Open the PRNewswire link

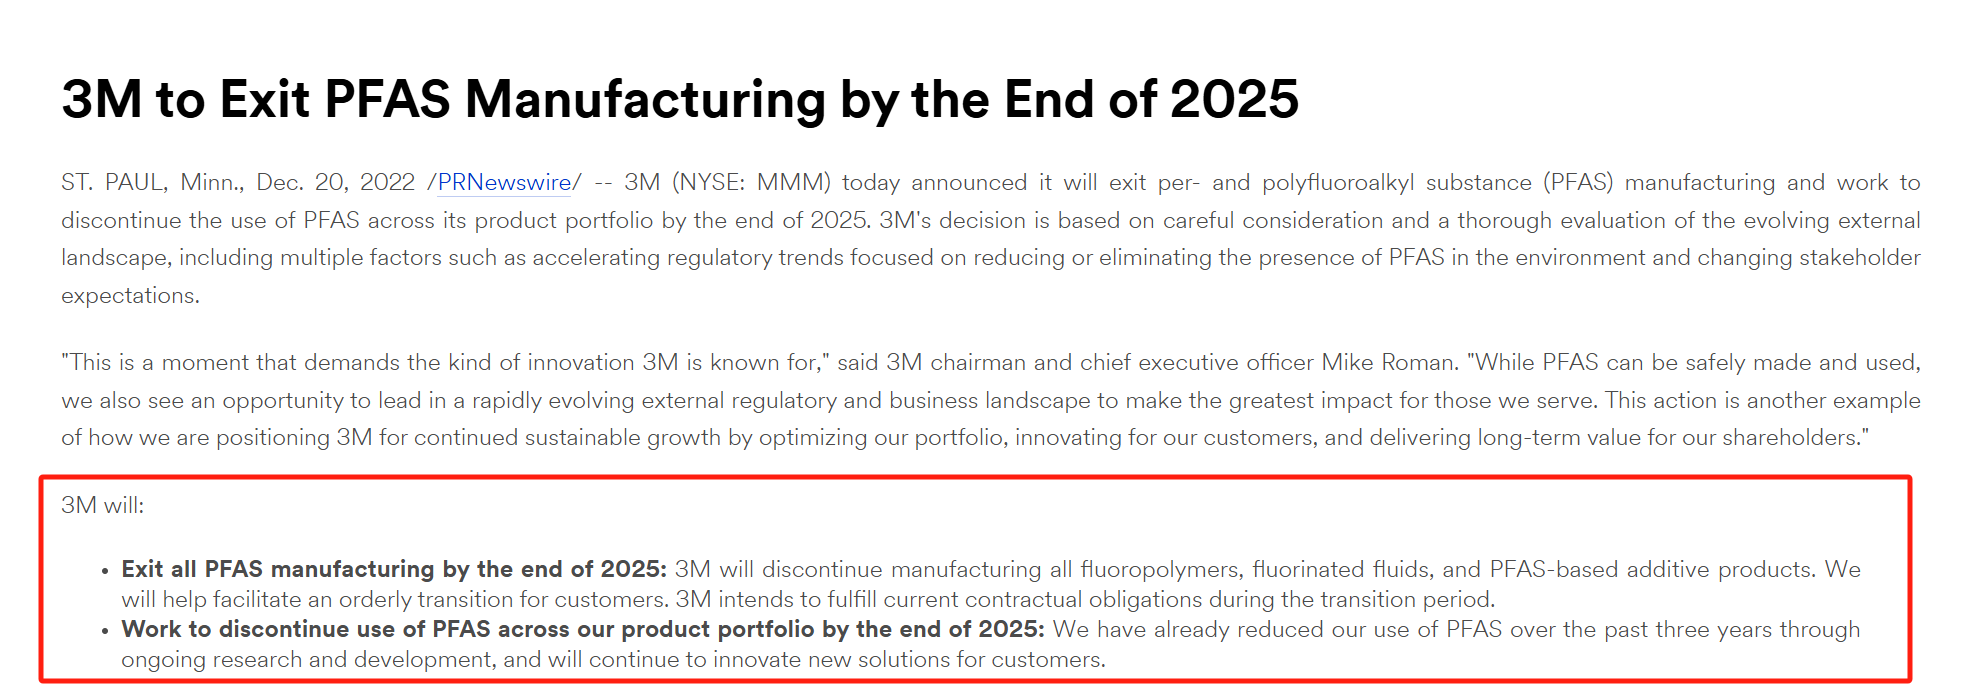click(x=504, y=183)
